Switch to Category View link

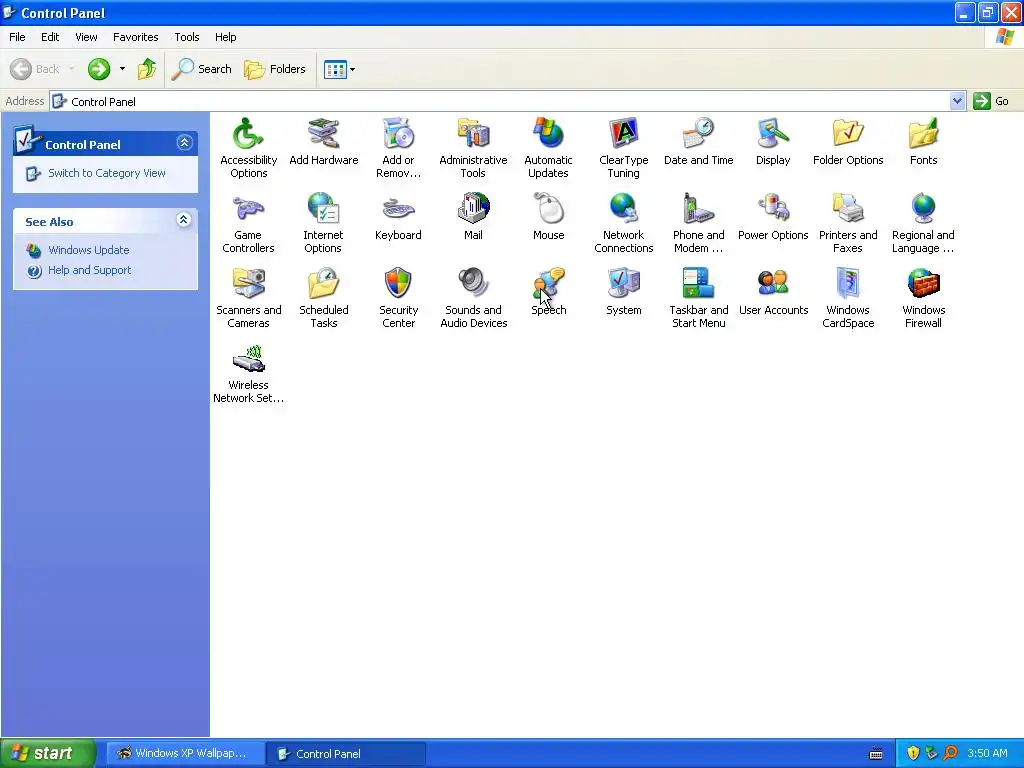pos(106,173)
